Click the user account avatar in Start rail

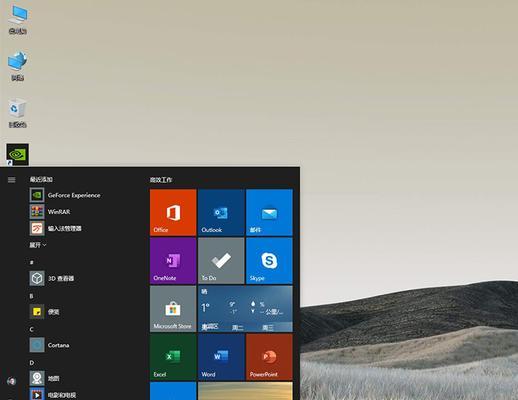[x=12, y=381]
